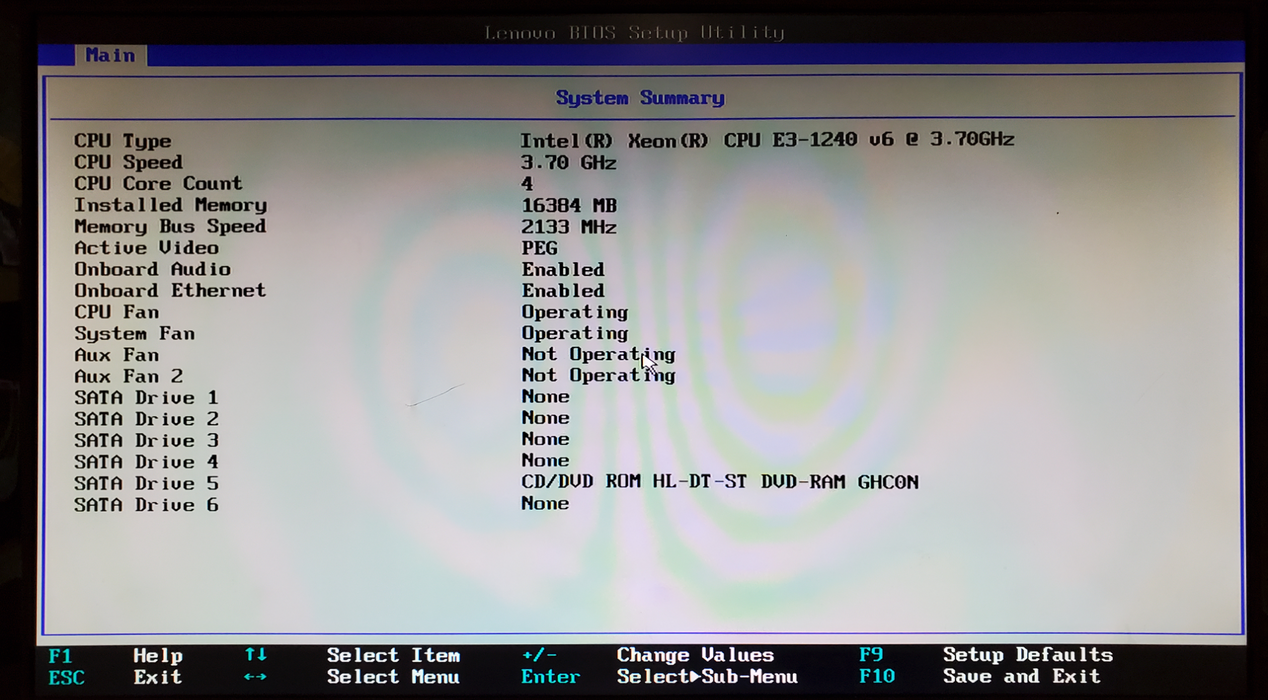Click the System Fan label

click(134, 333)
